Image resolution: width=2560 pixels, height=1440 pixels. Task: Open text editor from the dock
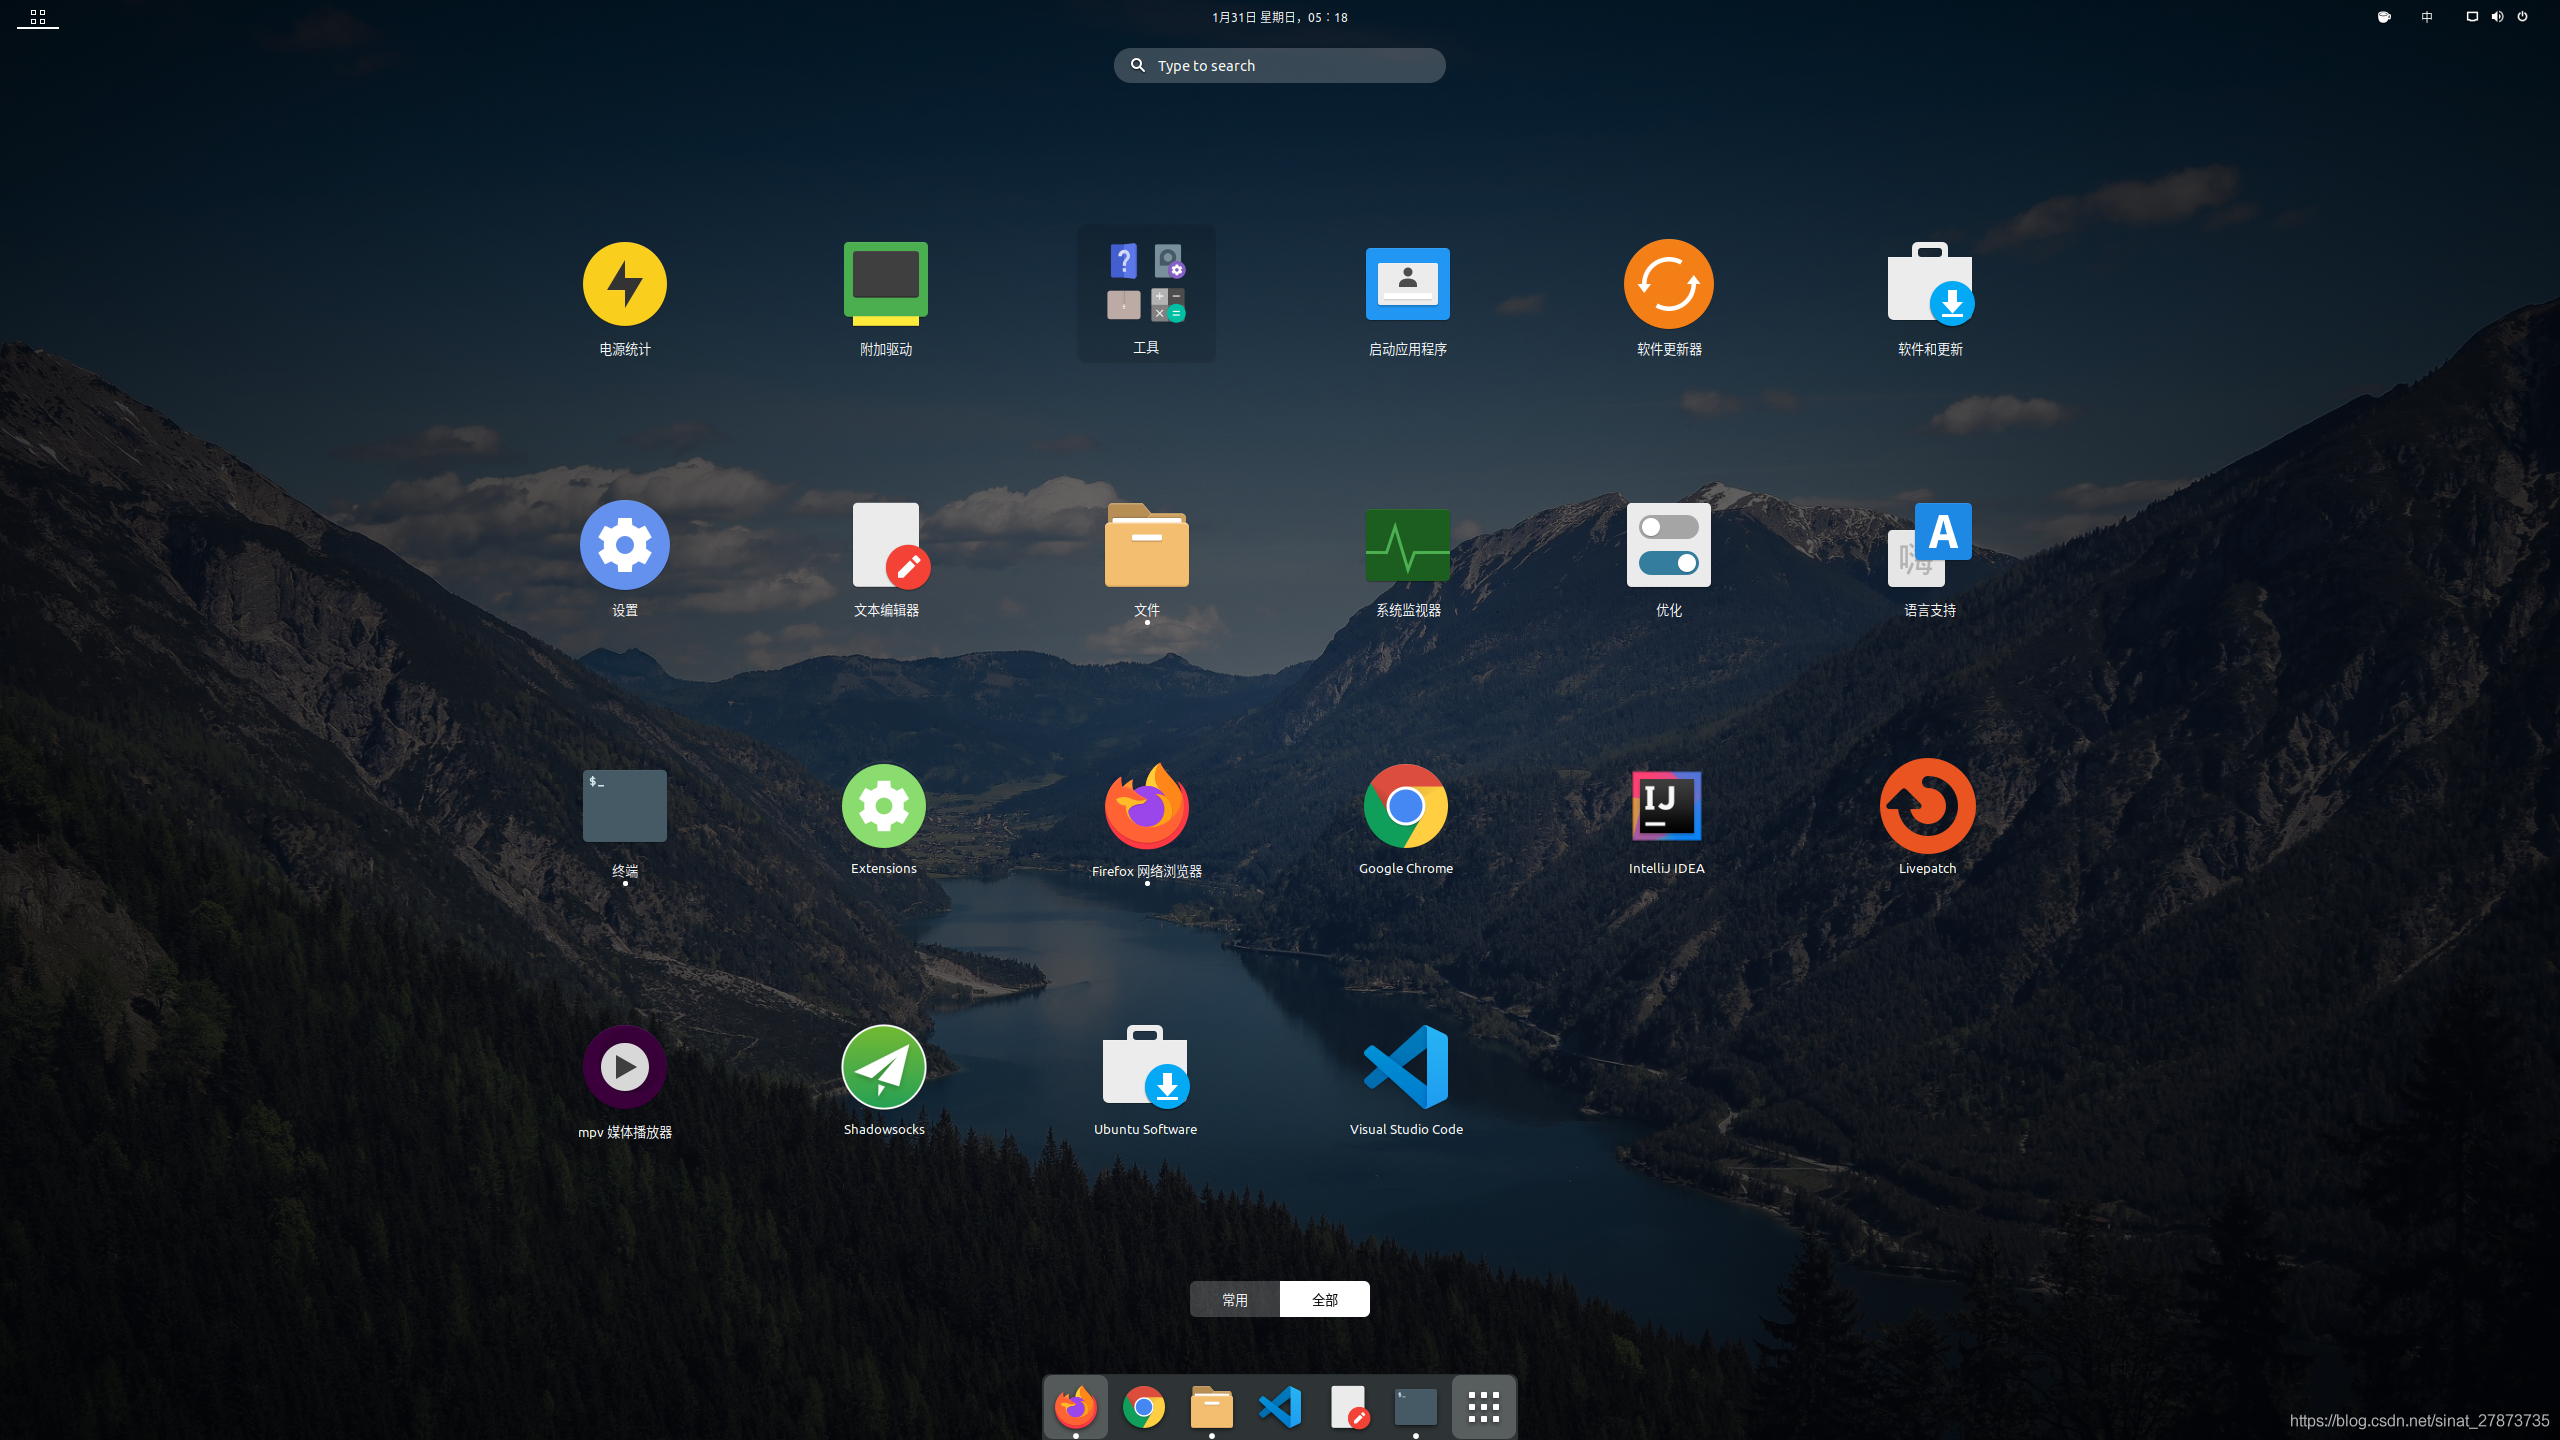click(1348, 1407)
